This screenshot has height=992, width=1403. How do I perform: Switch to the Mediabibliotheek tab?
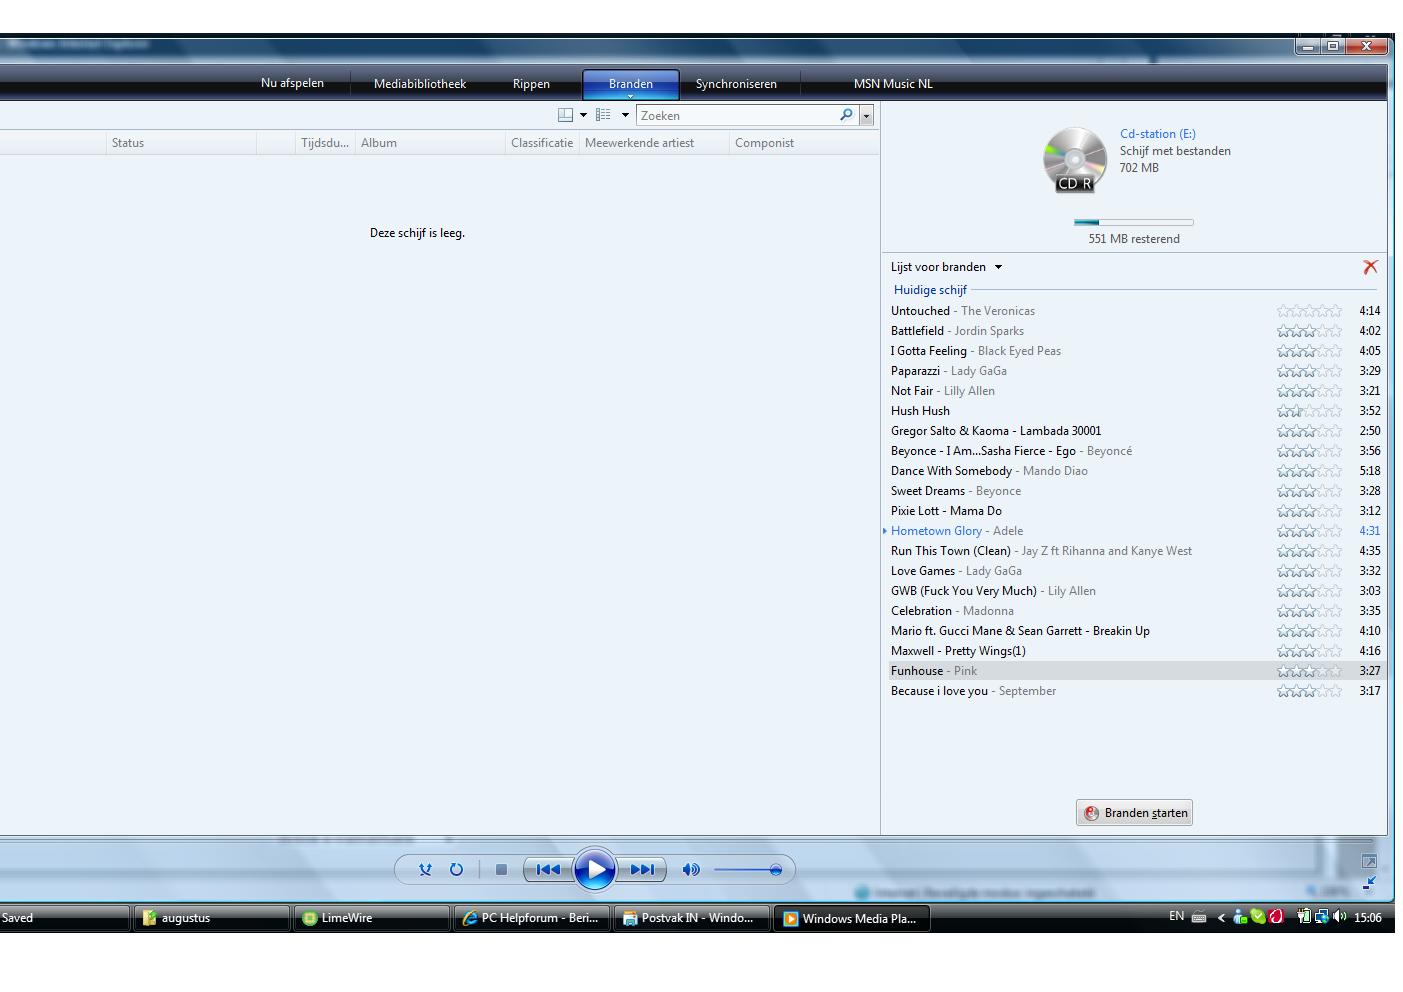[420, 84]
